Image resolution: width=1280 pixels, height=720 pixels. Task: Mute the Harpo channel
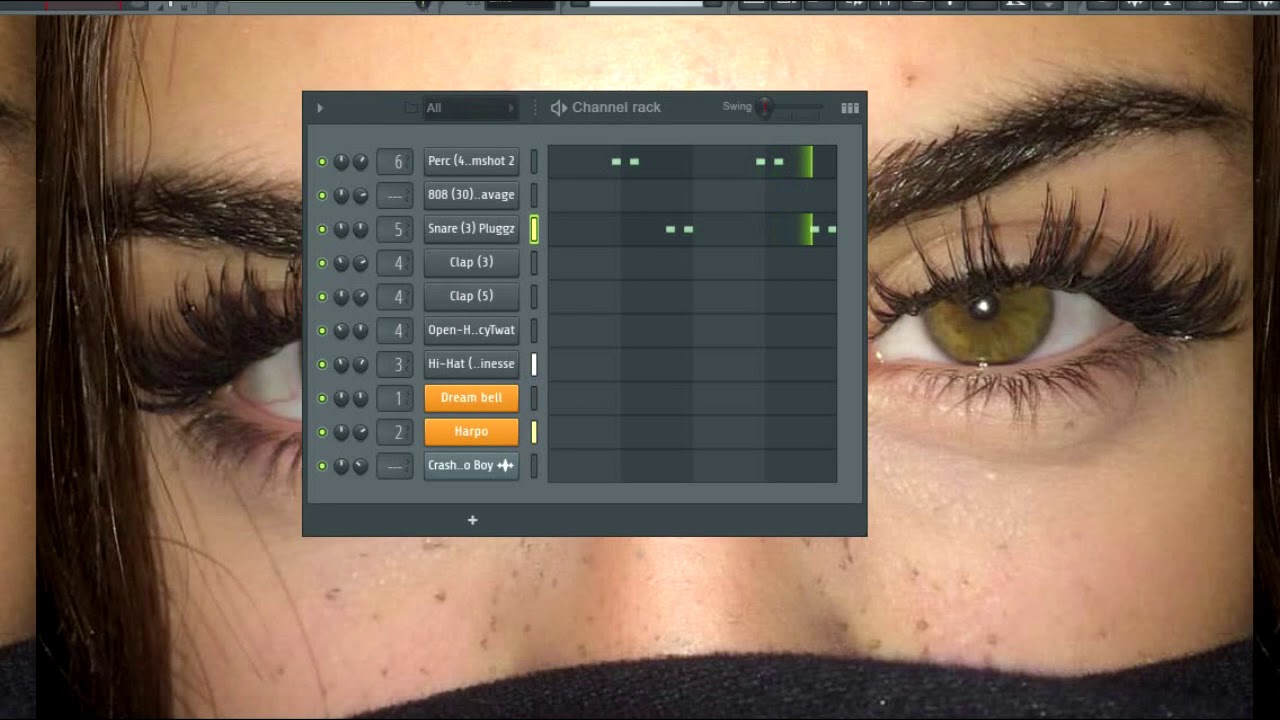click(322, 432)
